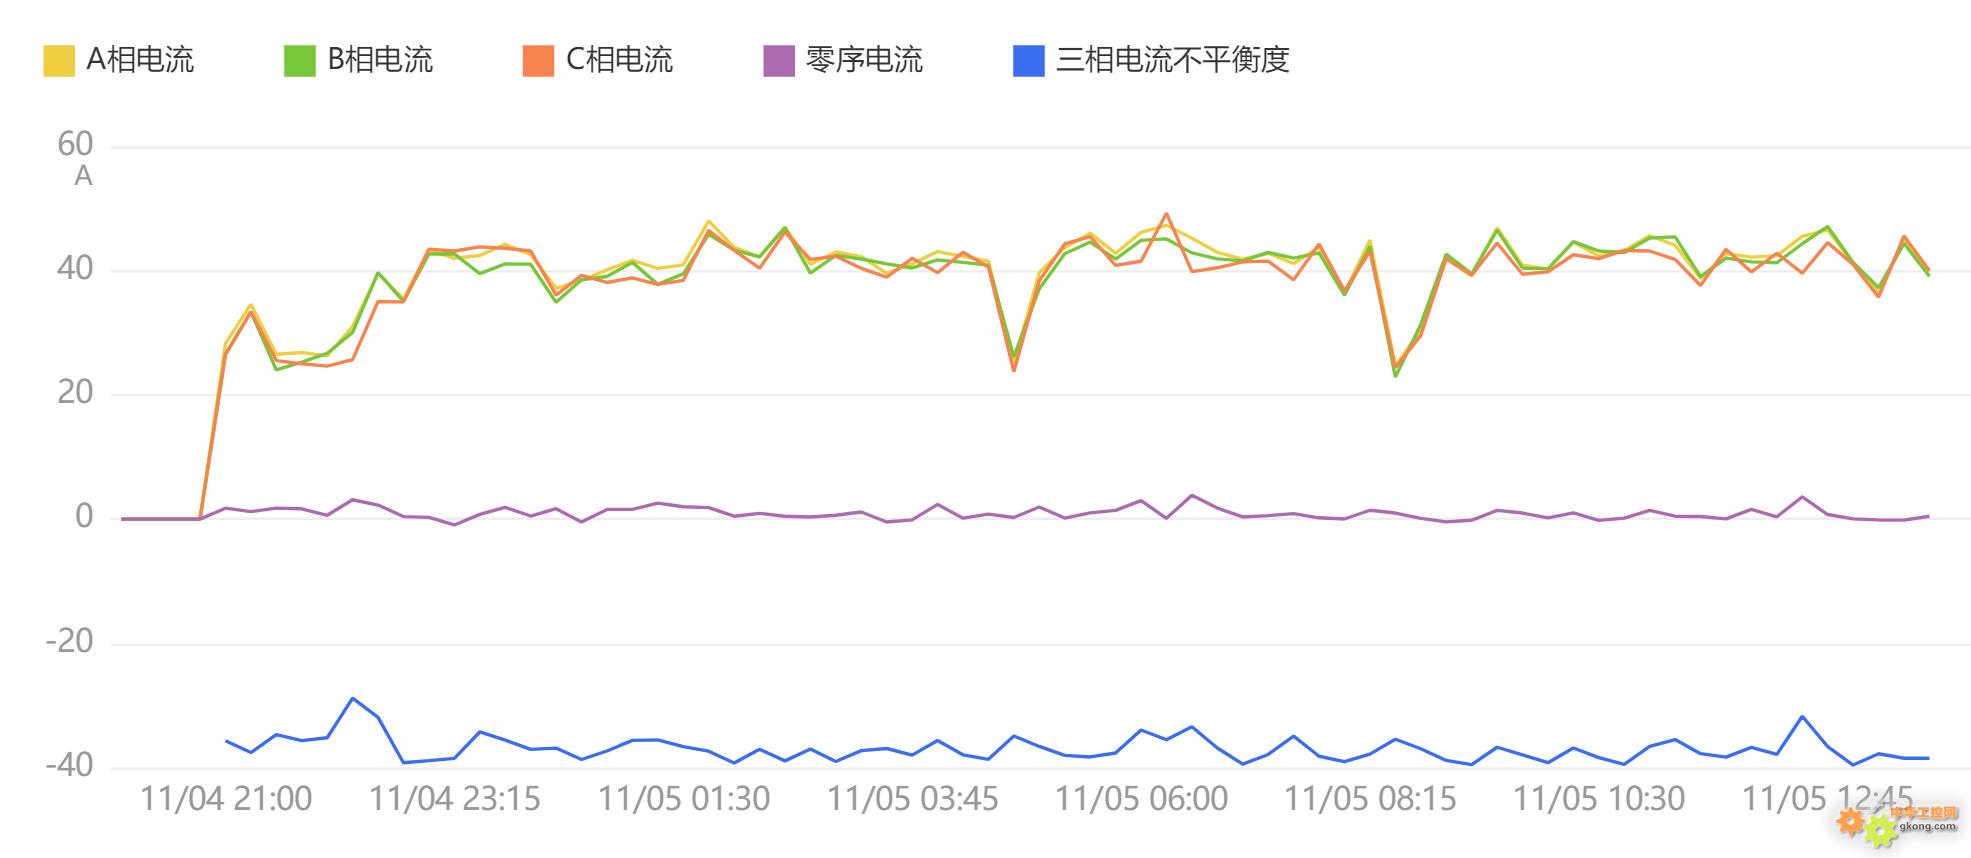Select the 11/04 21:00 x-axis label
The height and width of the screenshot is (858, 1971).
[x=226, y=799]
